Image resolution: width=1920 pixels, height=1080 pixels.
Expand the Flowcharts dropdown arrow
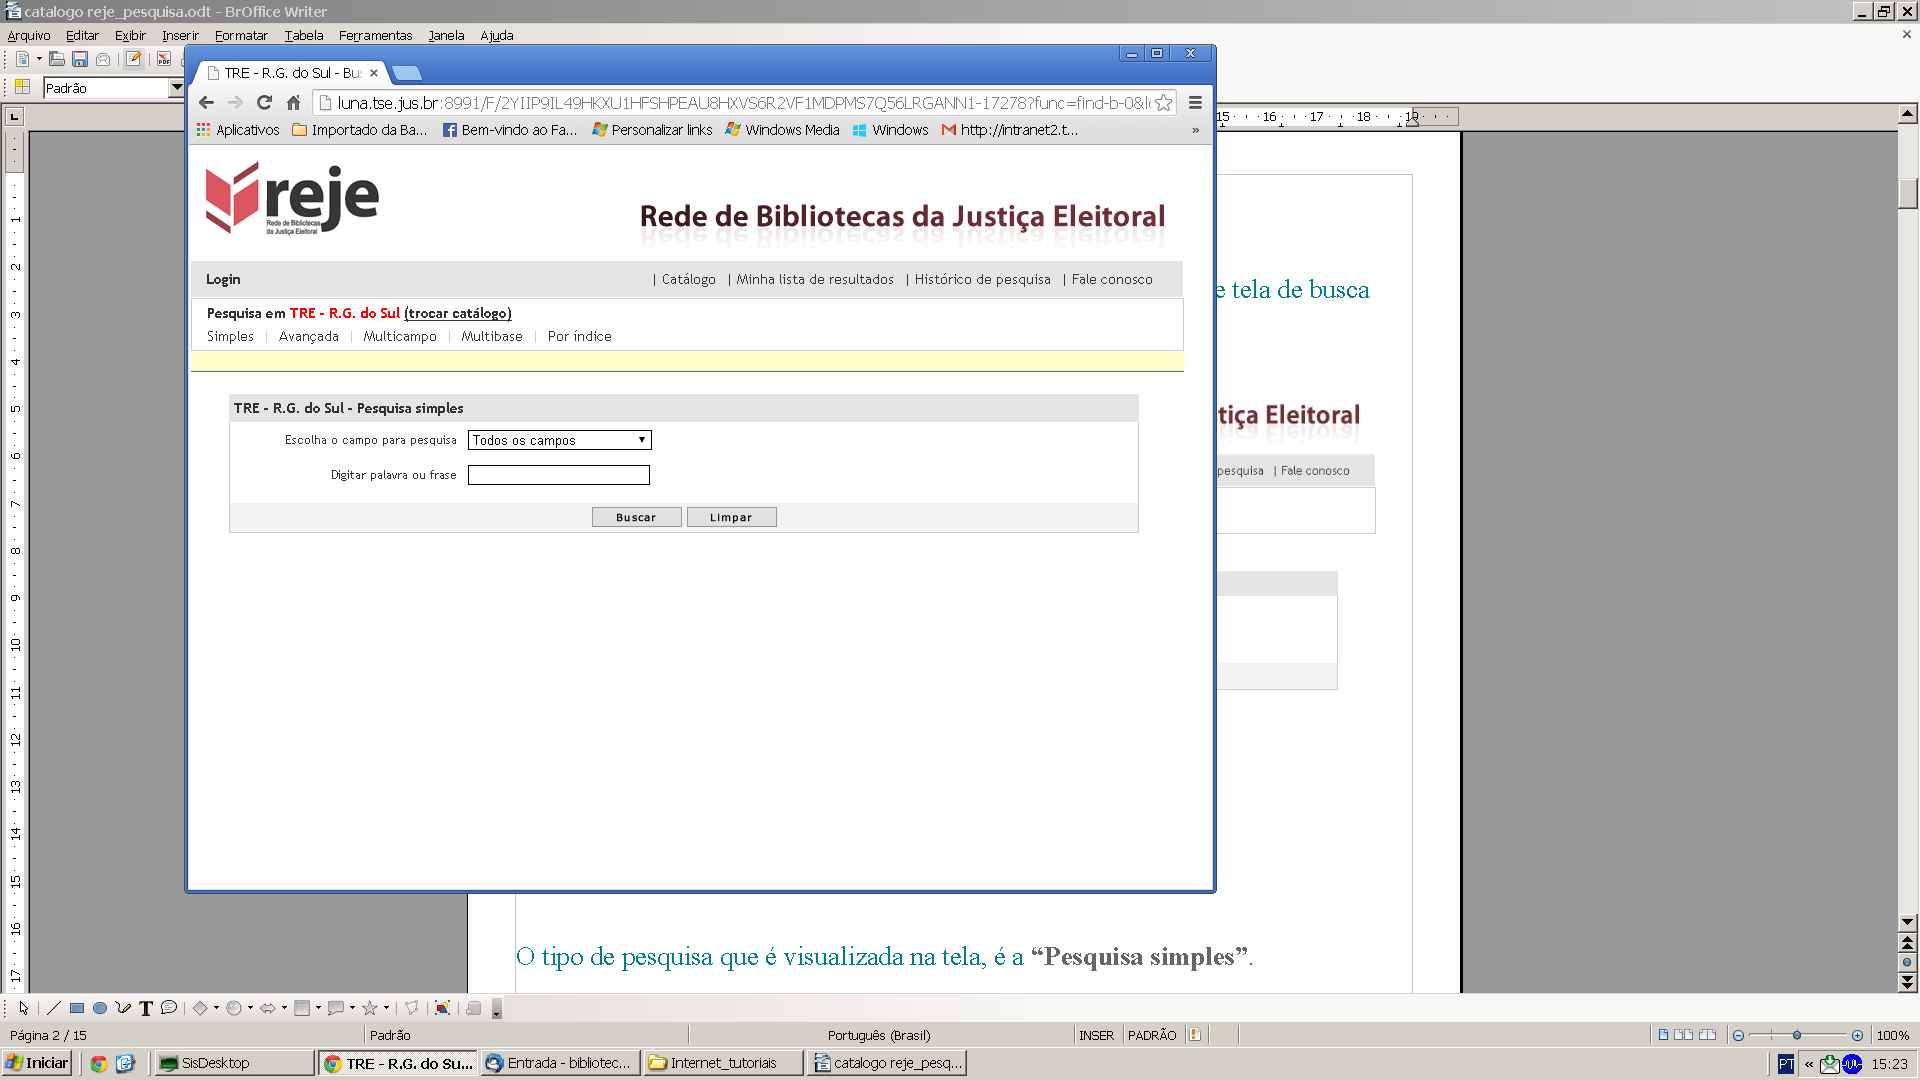(318, 1008)
